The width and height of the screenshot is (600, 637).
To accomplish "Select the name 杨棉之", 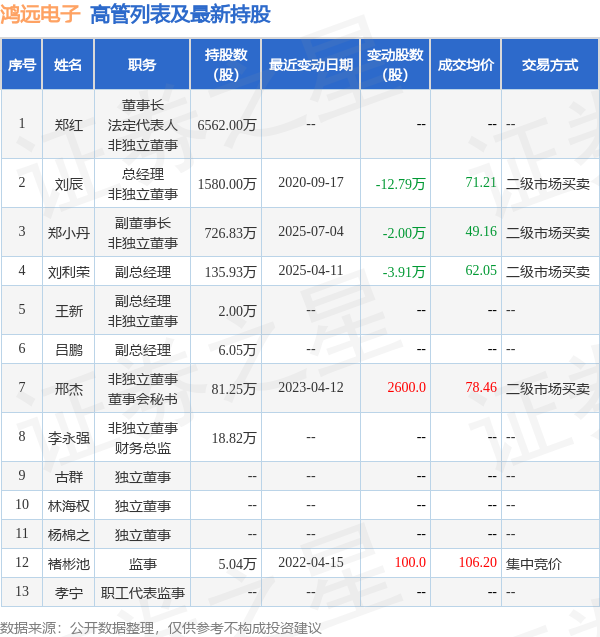I will [69, 535].
